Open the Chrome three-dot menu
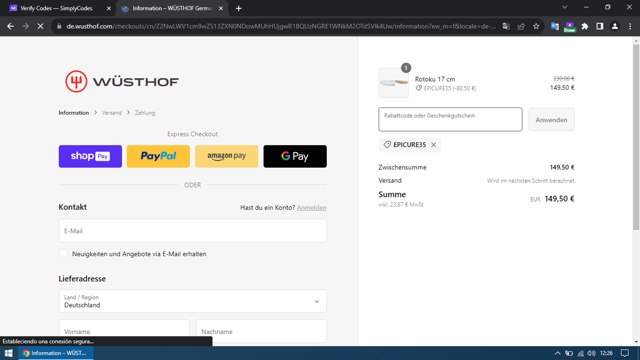The height and width of the screenshot is (360, 640). [630, 26]
